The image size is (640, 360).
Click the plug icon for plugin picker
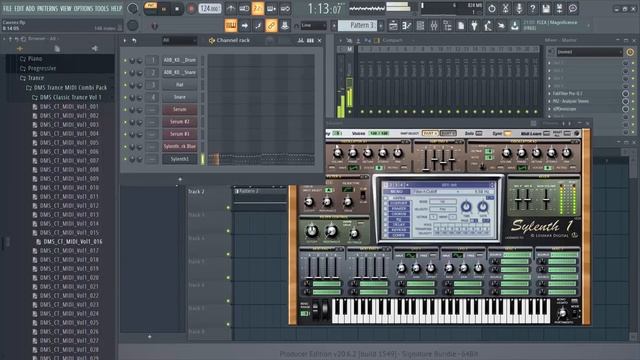(x=474, y=26)
